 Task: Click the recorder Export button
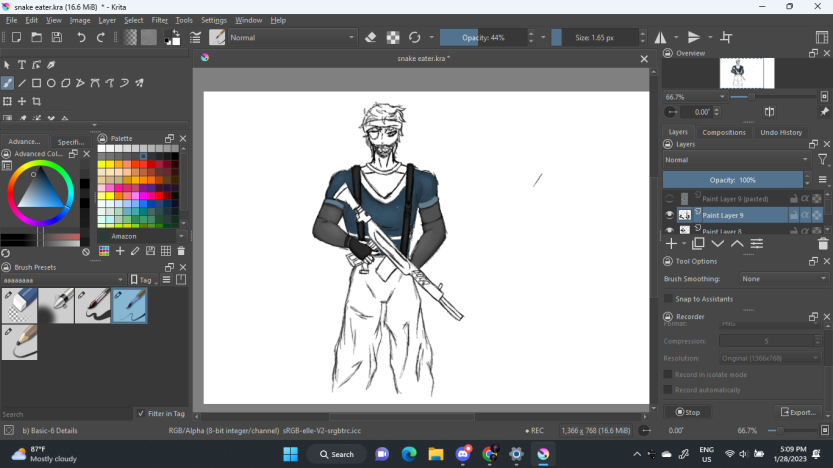click(798, 412)
